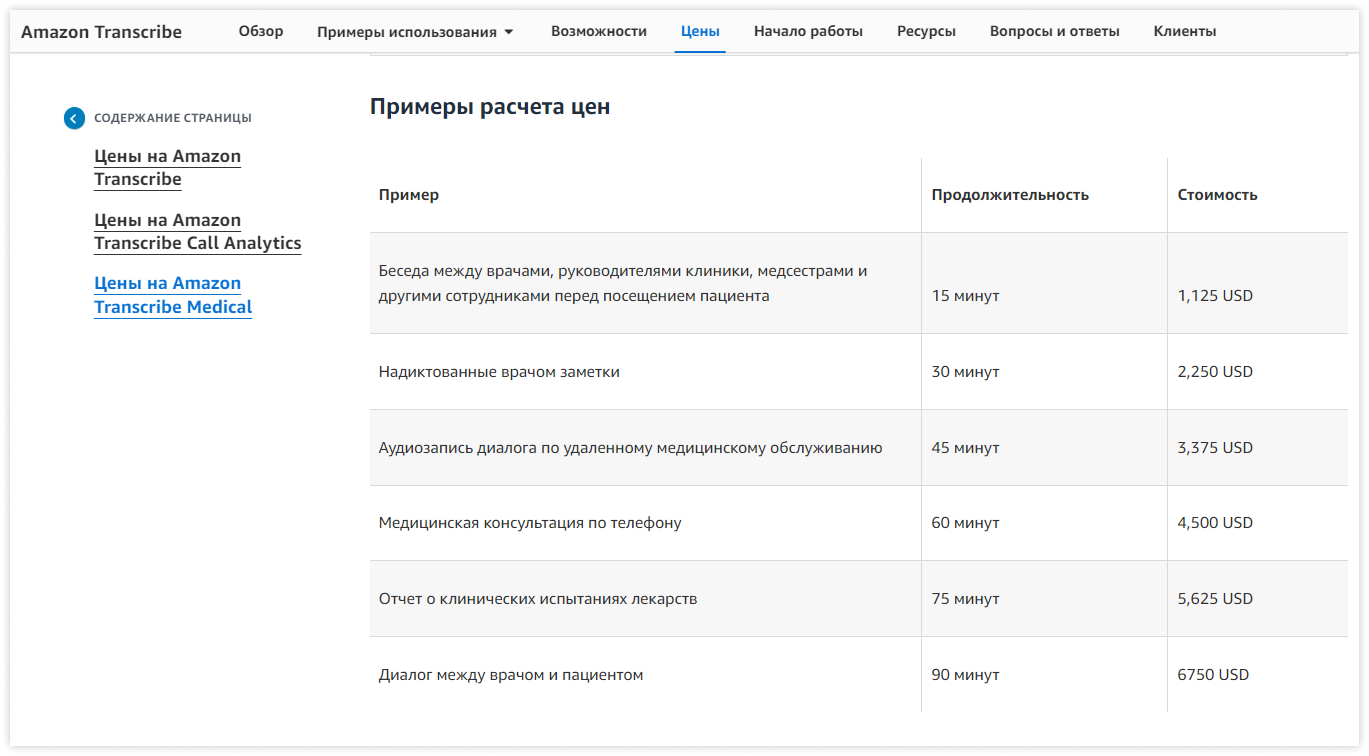Click the 60 минут duration cell
The width and height of the screenshot is (1369, 756).
pos(1044,523)
